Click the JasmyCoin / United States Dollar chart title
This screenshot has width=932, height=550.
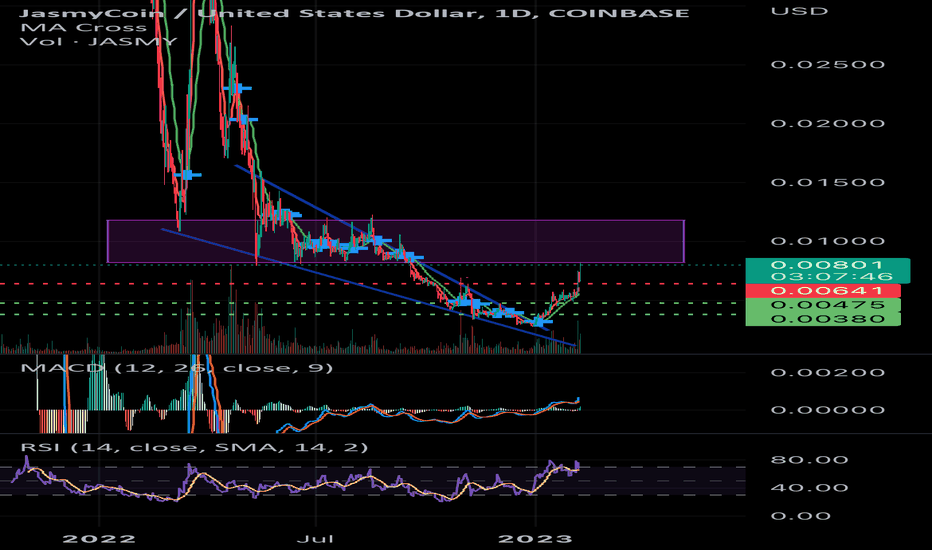354,12
